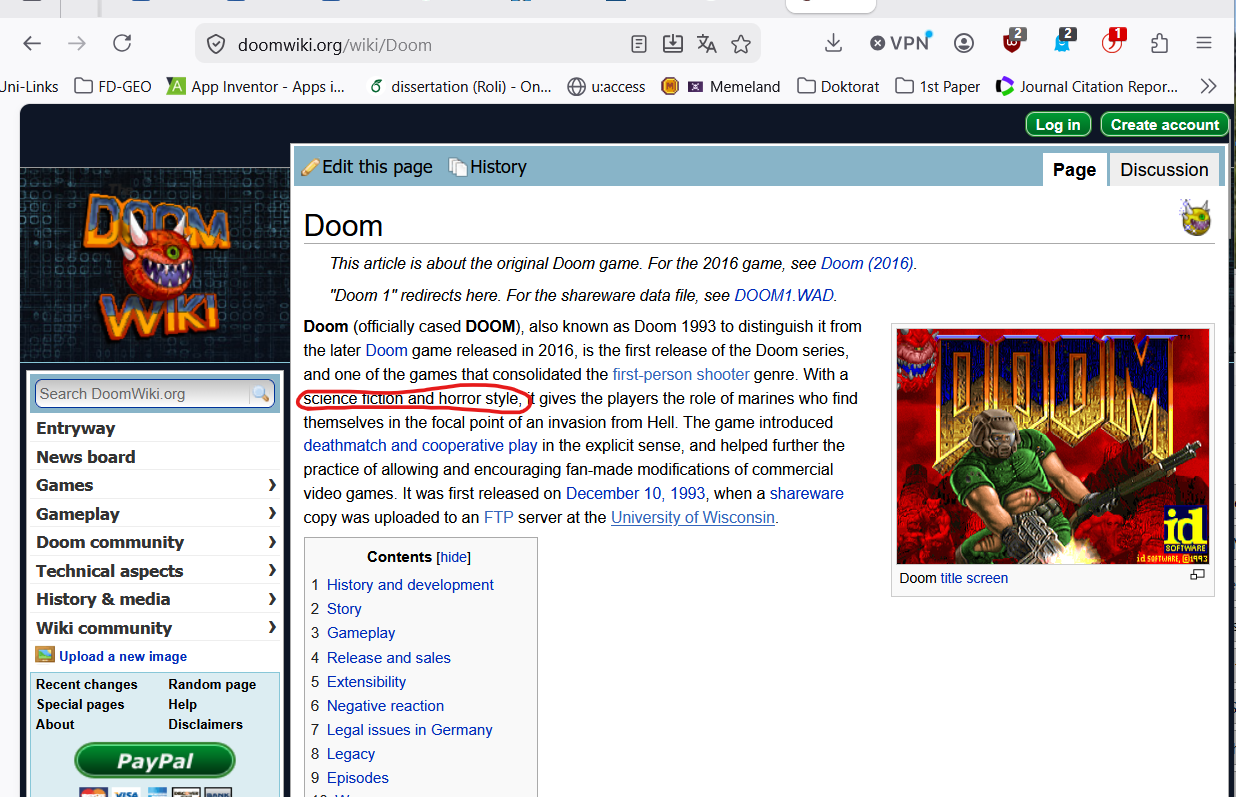Open the Doom (2016) link
Screen dimensions: 1236x797
(867, 264)
